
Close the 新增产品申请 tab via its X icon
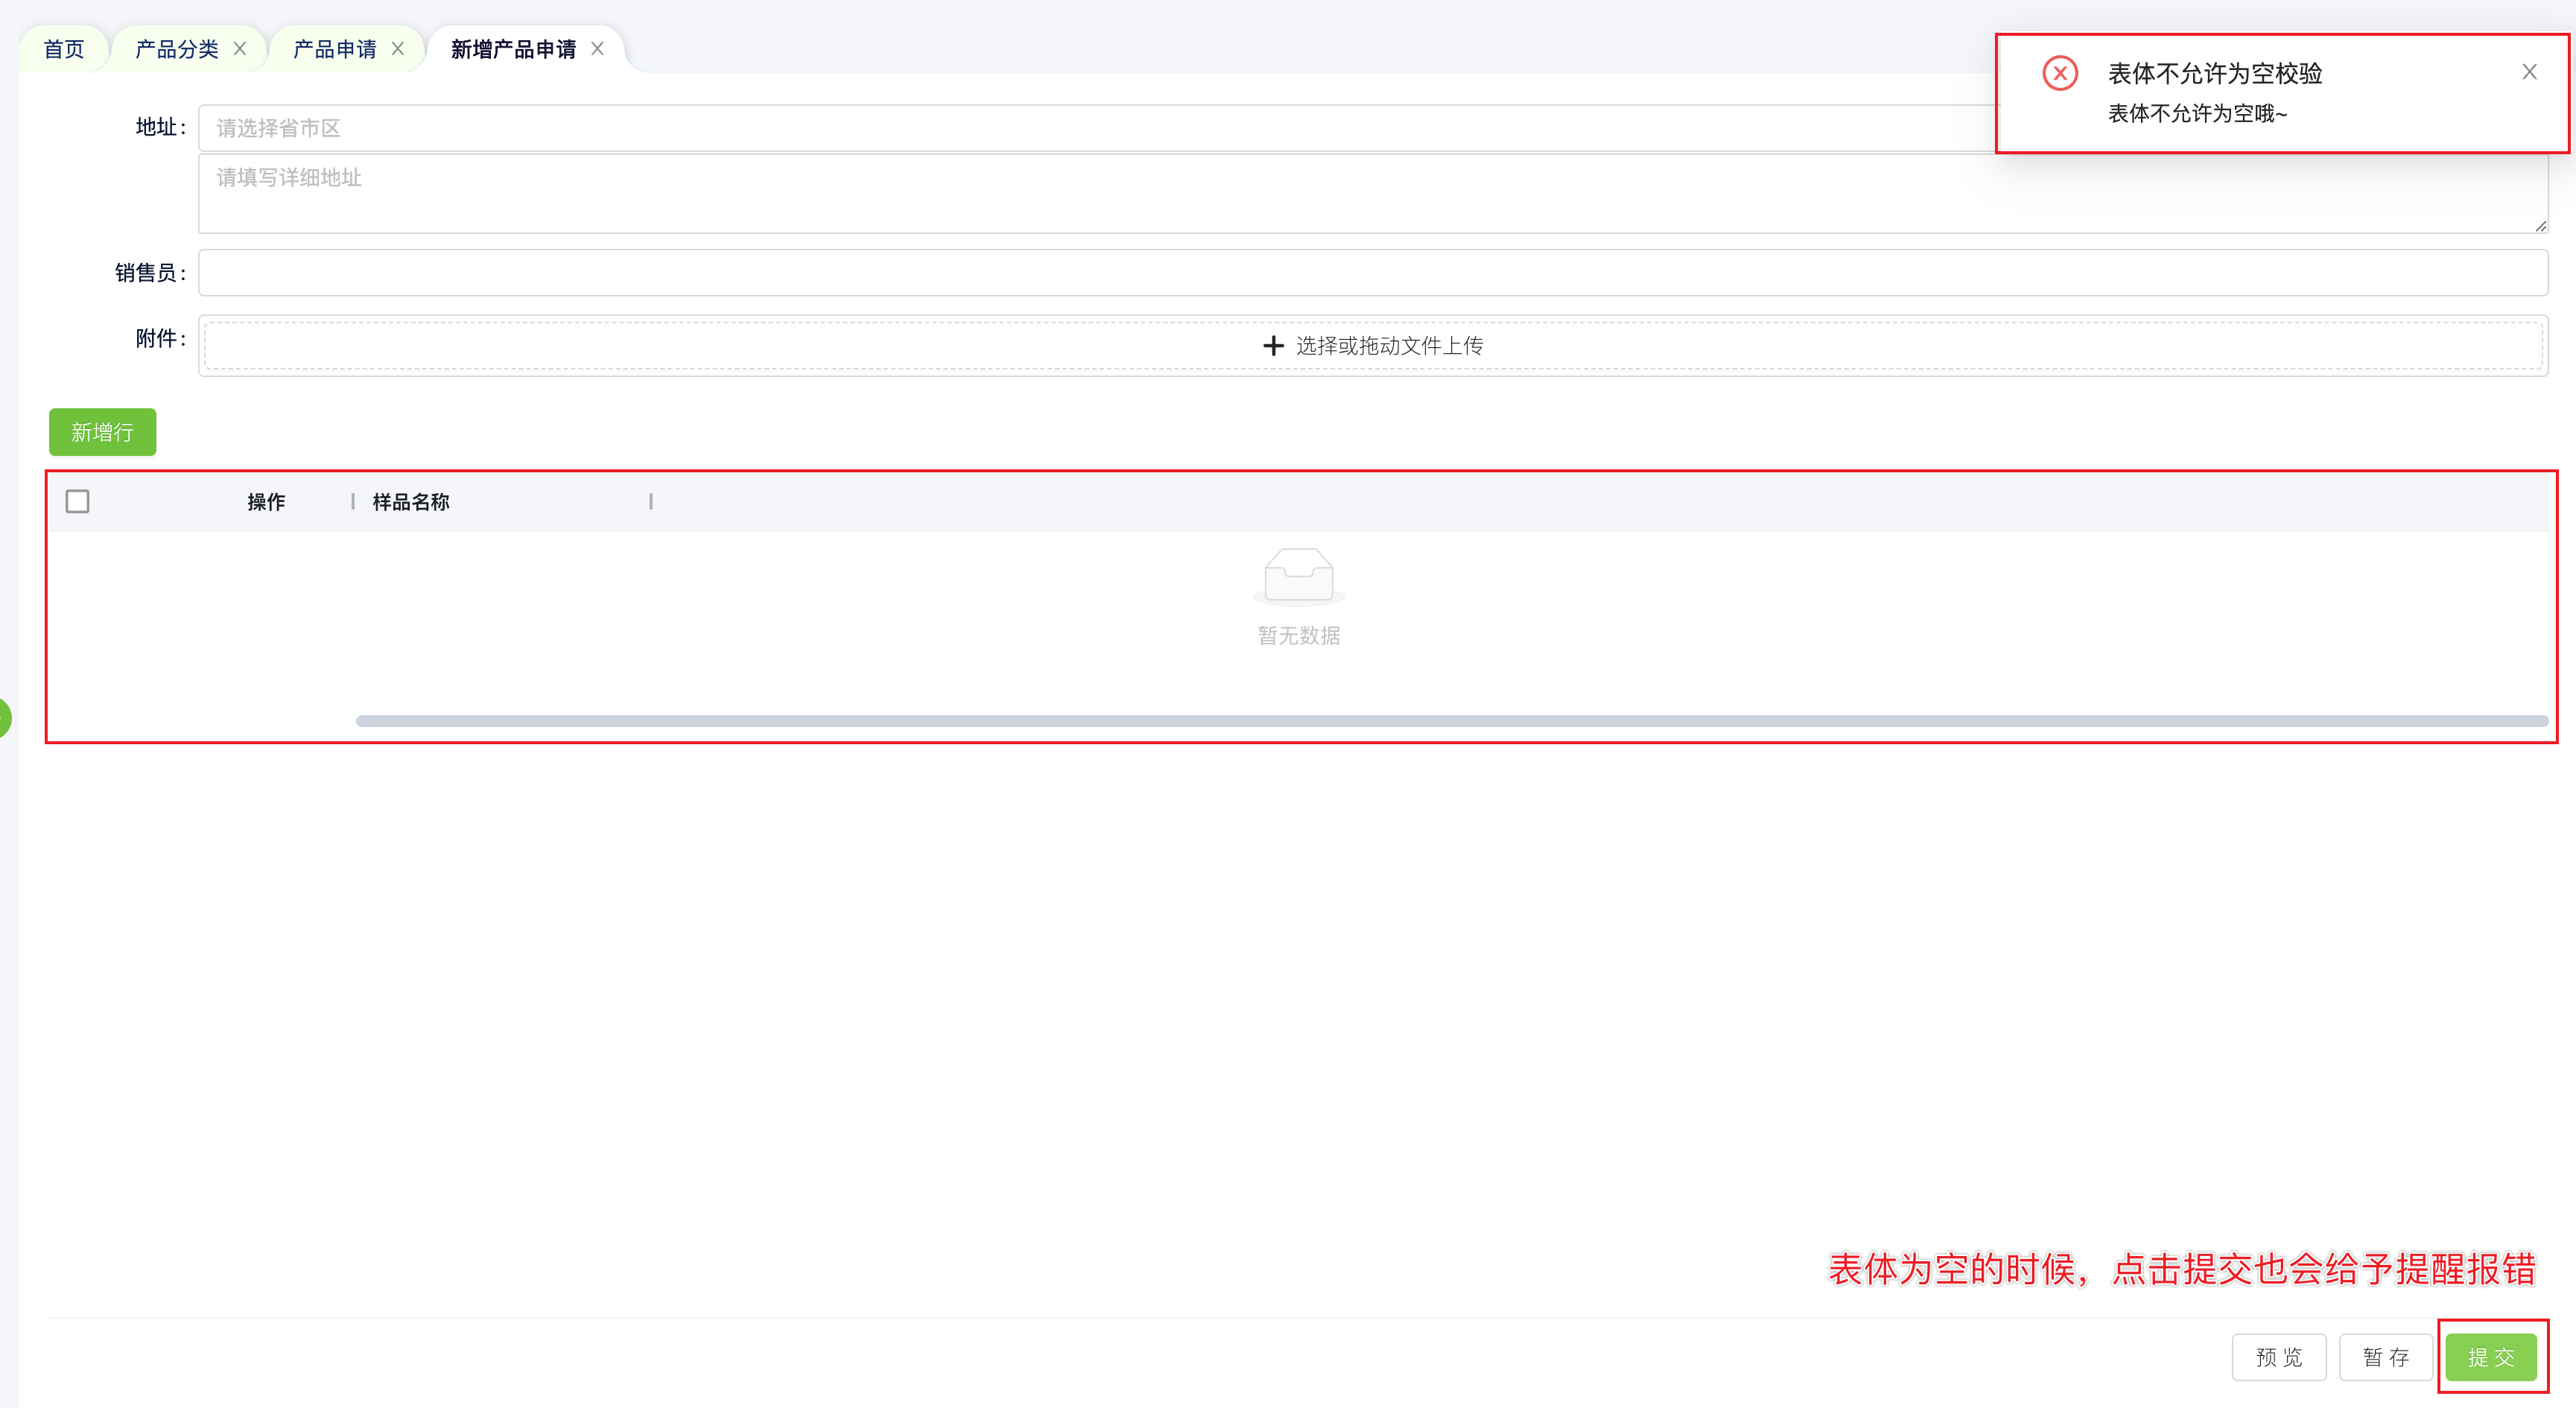click(597, 48)
